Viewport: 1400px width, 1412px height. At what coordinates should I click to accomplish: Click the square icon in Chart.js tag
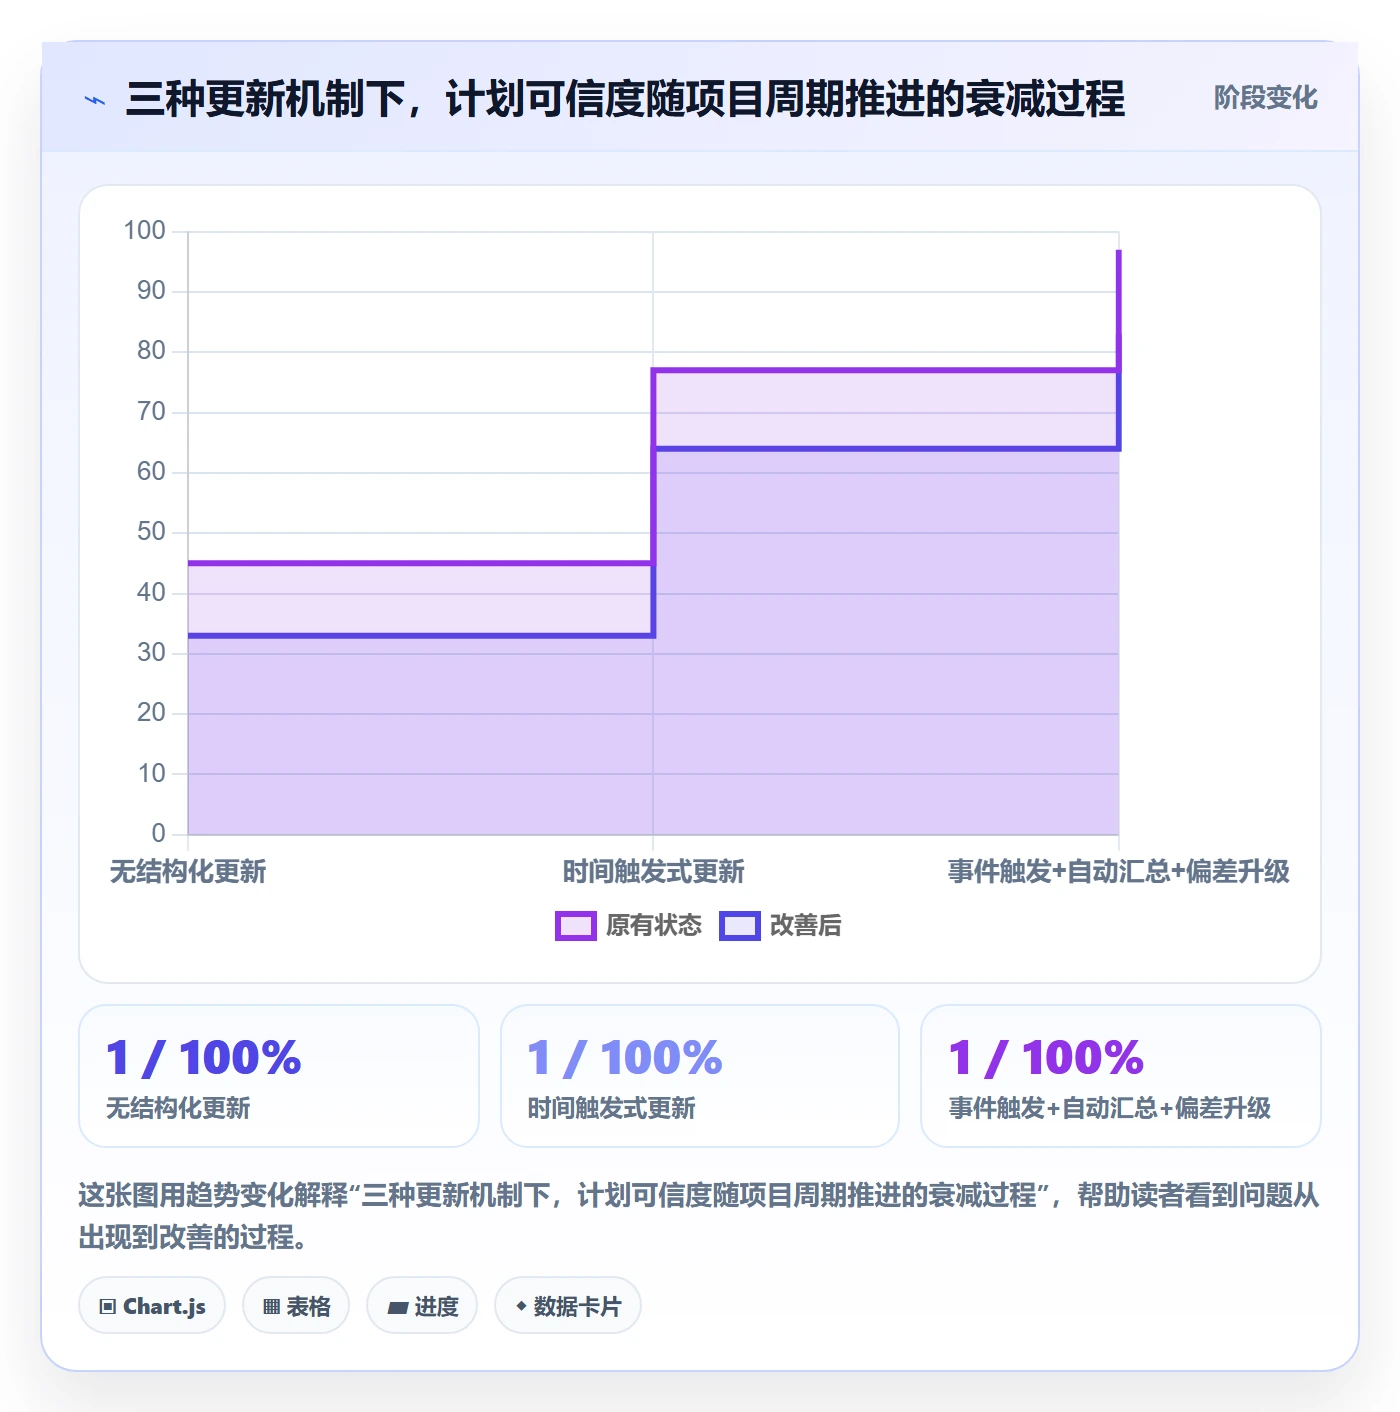(108, 1307)
